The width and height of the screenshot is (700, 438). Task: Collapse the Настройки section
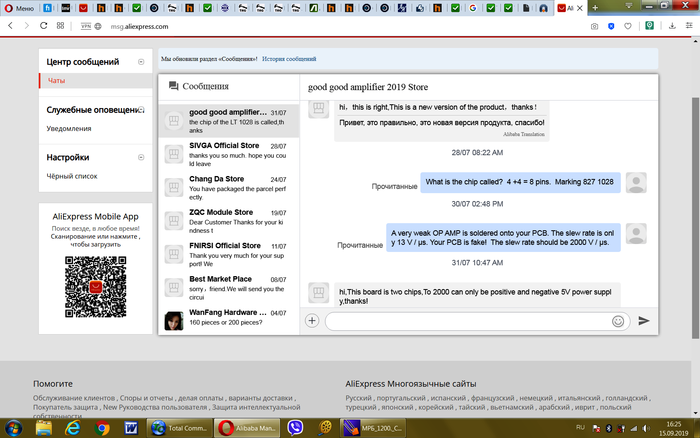click(141, 157)
